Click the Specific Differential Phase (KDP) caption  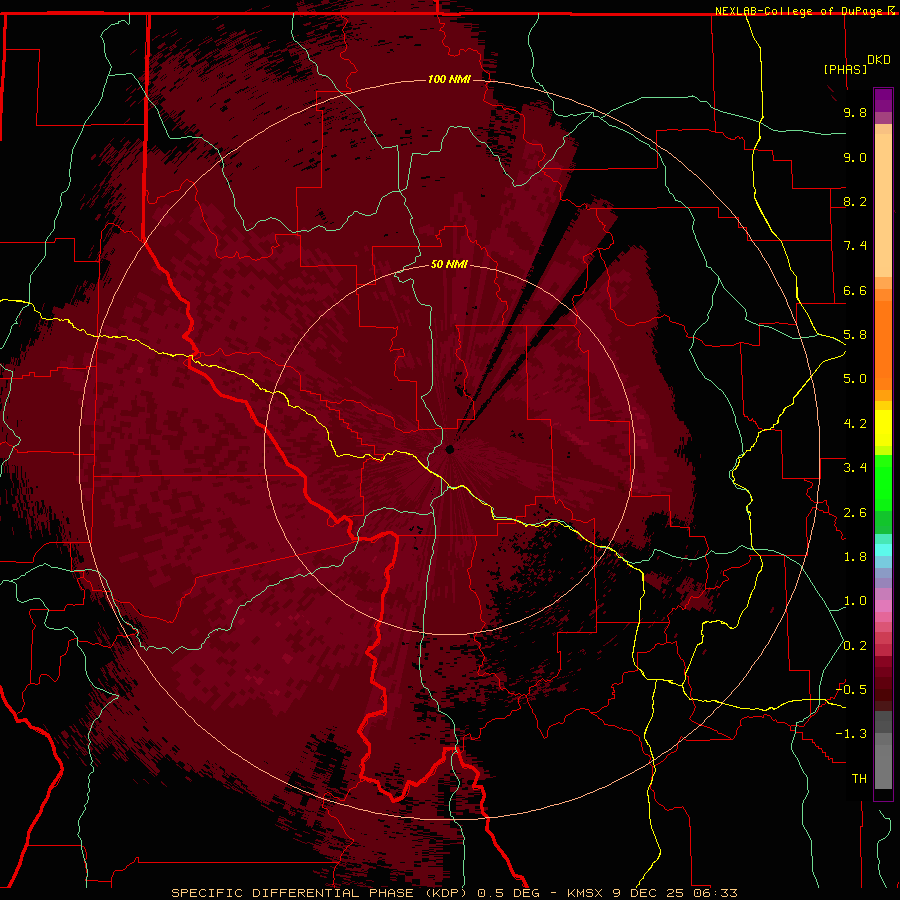(321, 893)
